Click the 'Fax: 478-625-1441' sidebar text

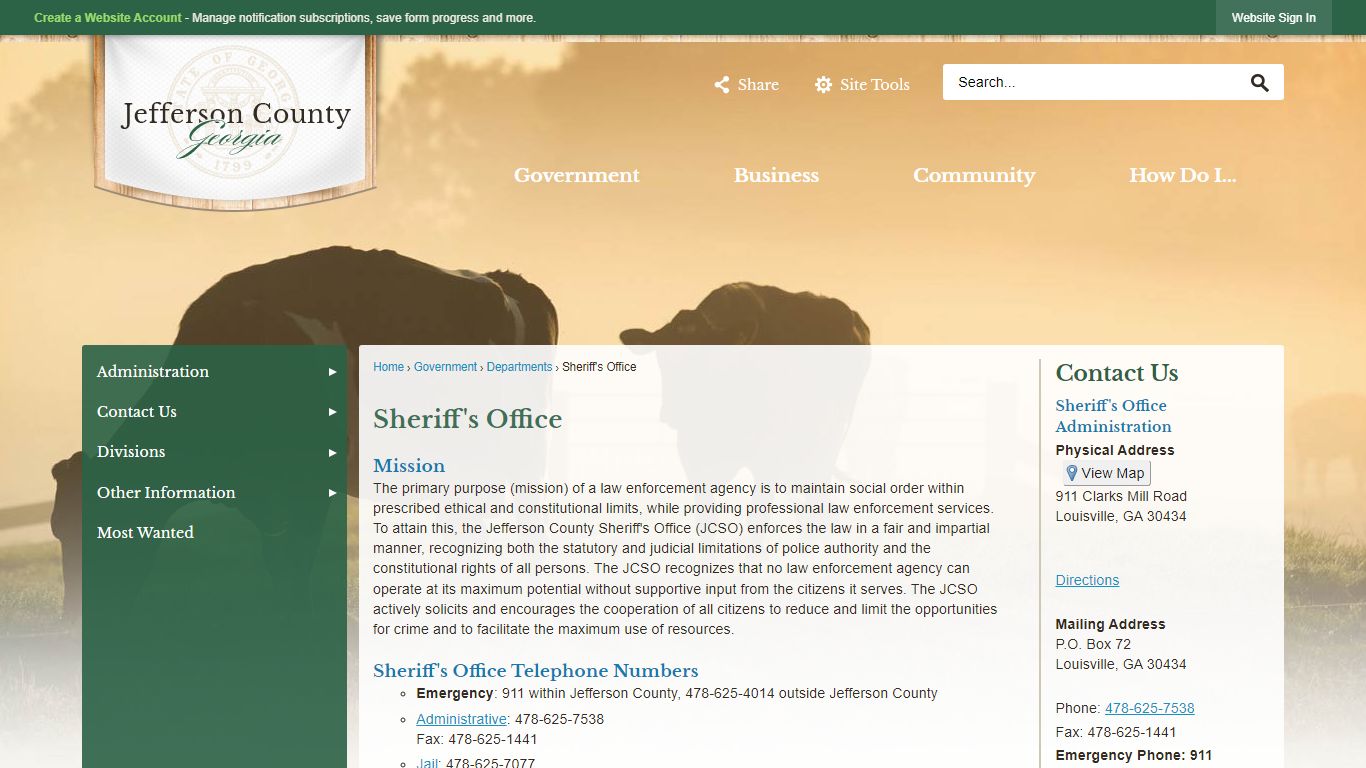[x=1116, y=732]
